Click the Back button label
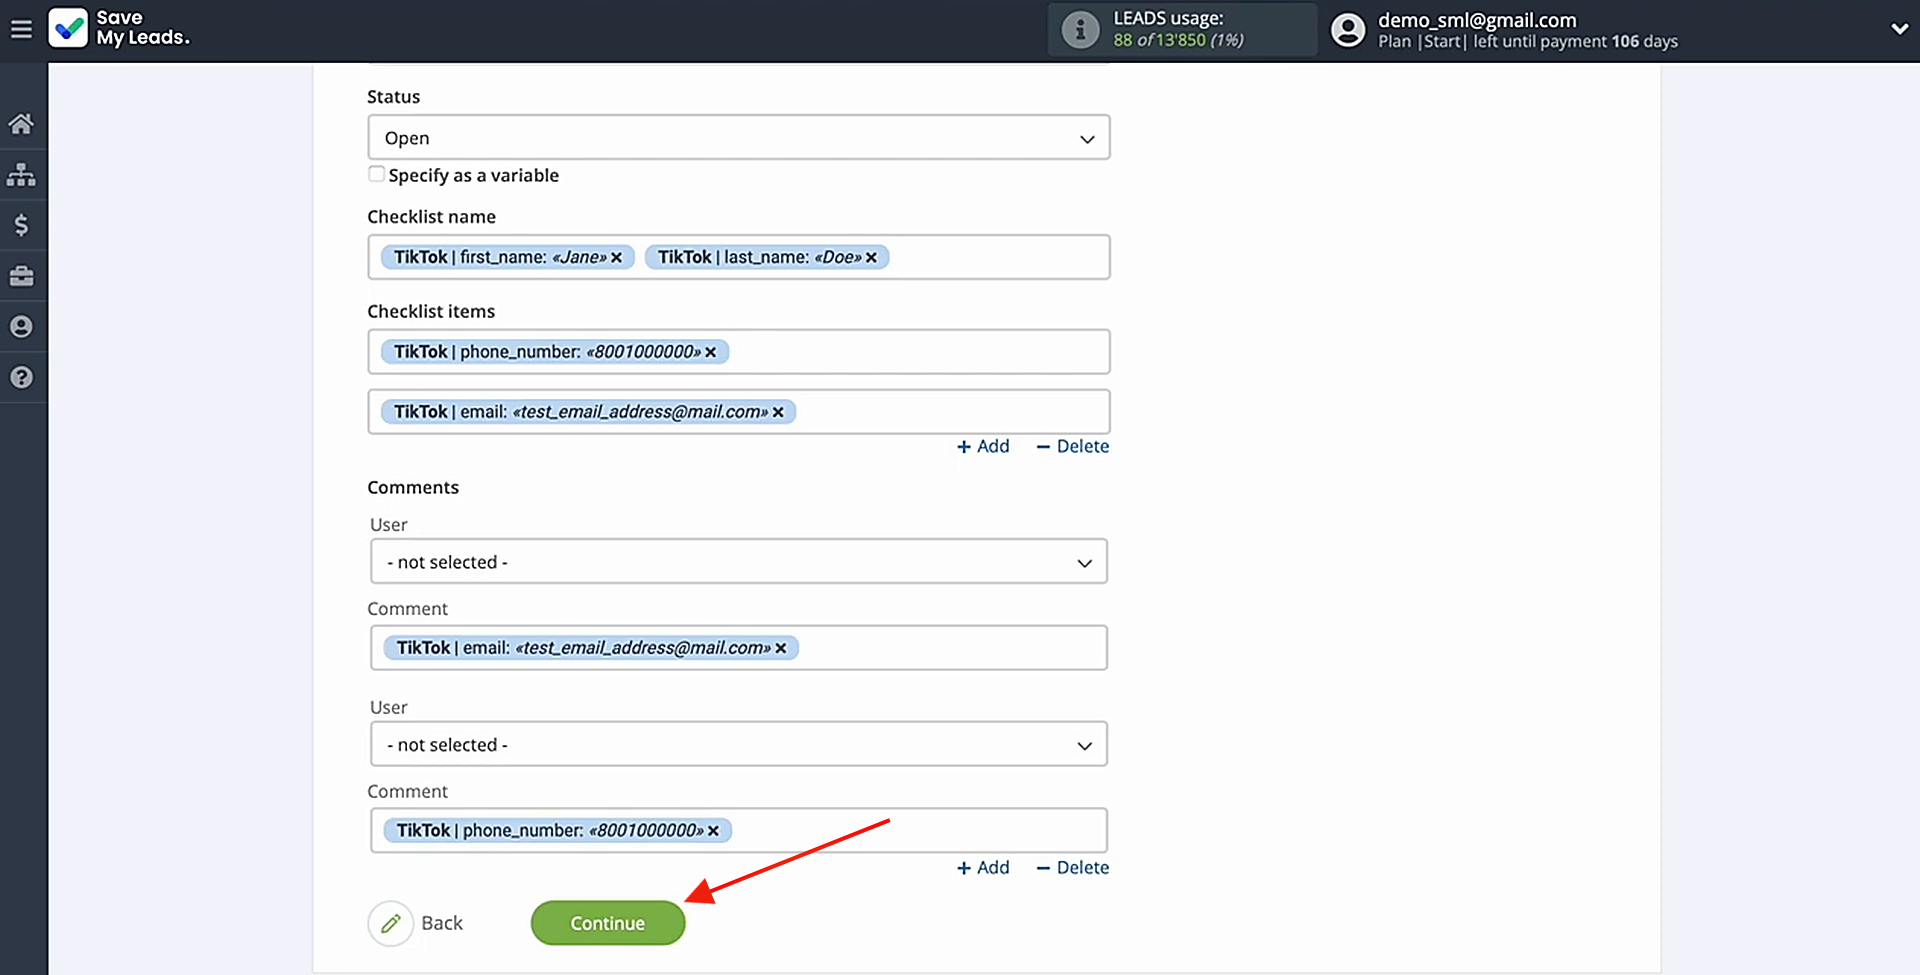Screen dimensions: 1920x975 click(442, 923)
